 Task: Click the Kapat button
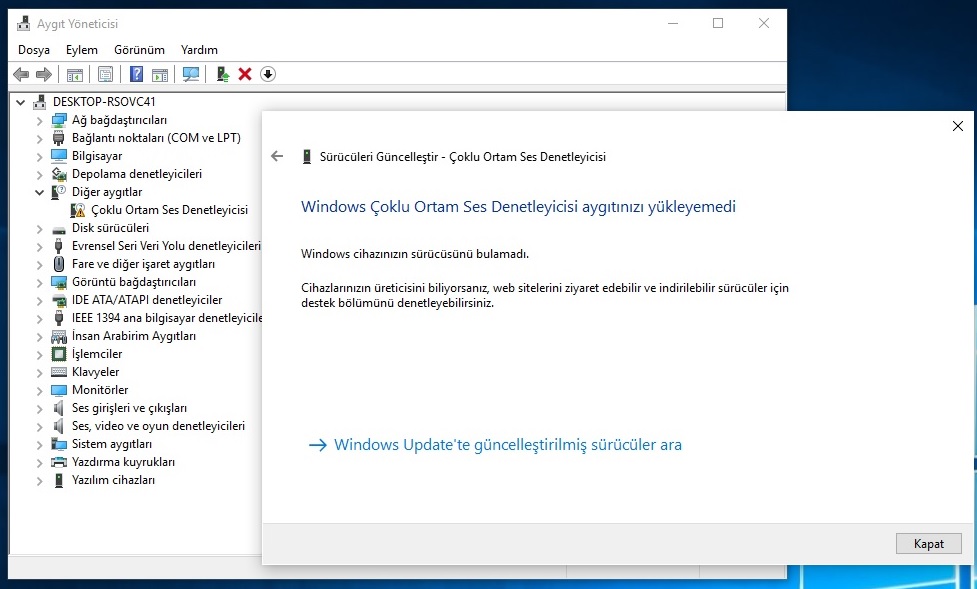tap(928, 544)
